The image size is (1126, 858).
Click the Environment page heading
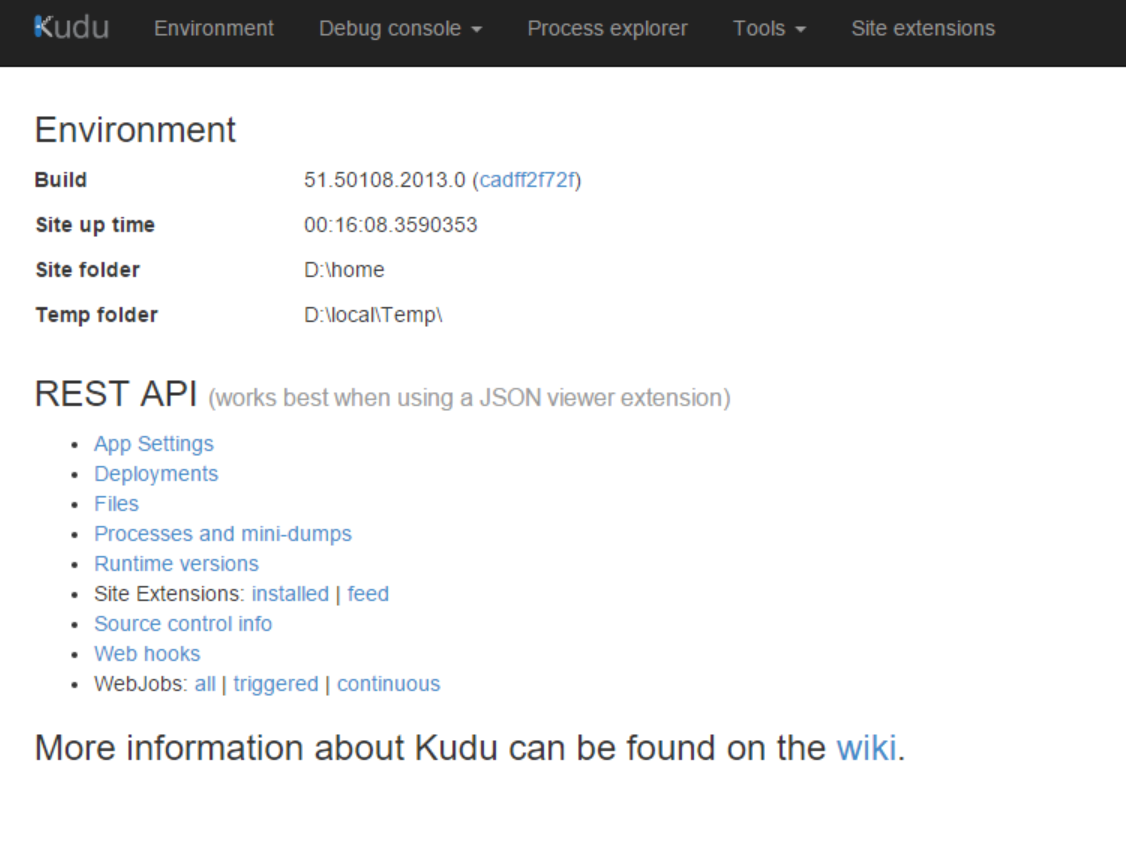[135, 130]
